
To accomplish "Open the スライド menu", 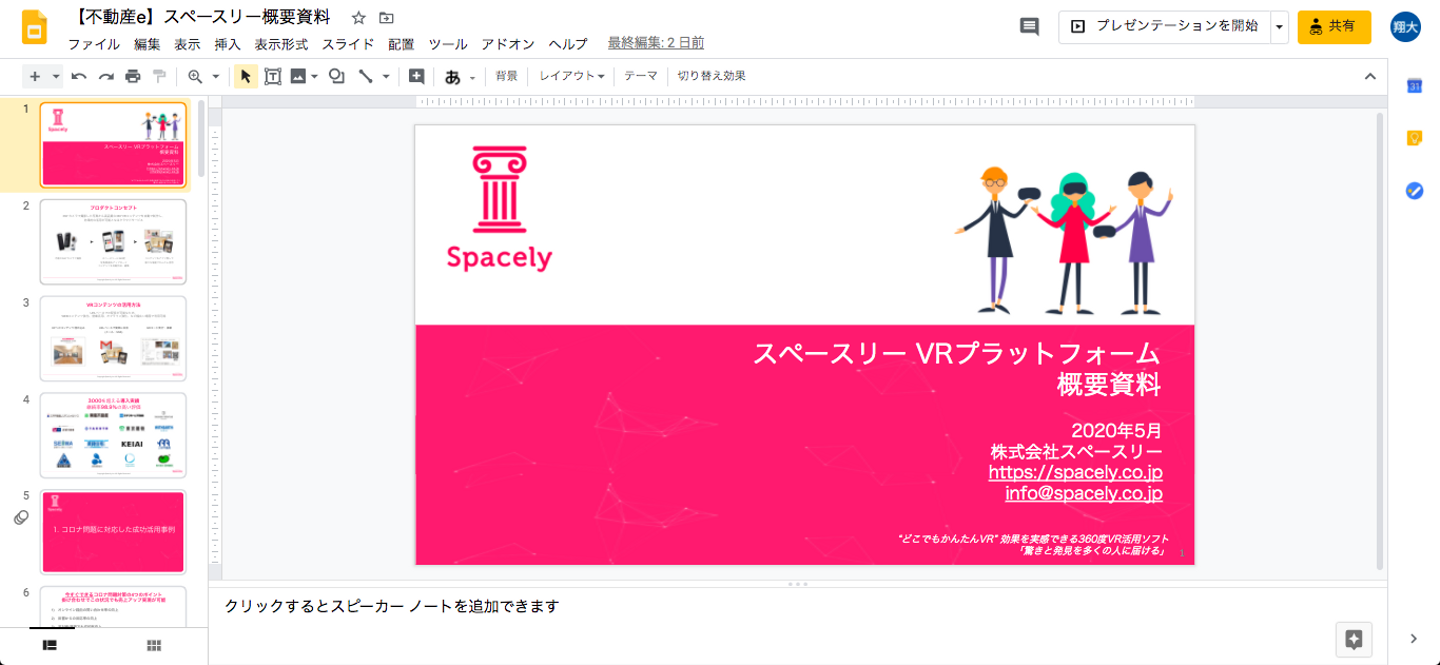I will pos(348,44).
